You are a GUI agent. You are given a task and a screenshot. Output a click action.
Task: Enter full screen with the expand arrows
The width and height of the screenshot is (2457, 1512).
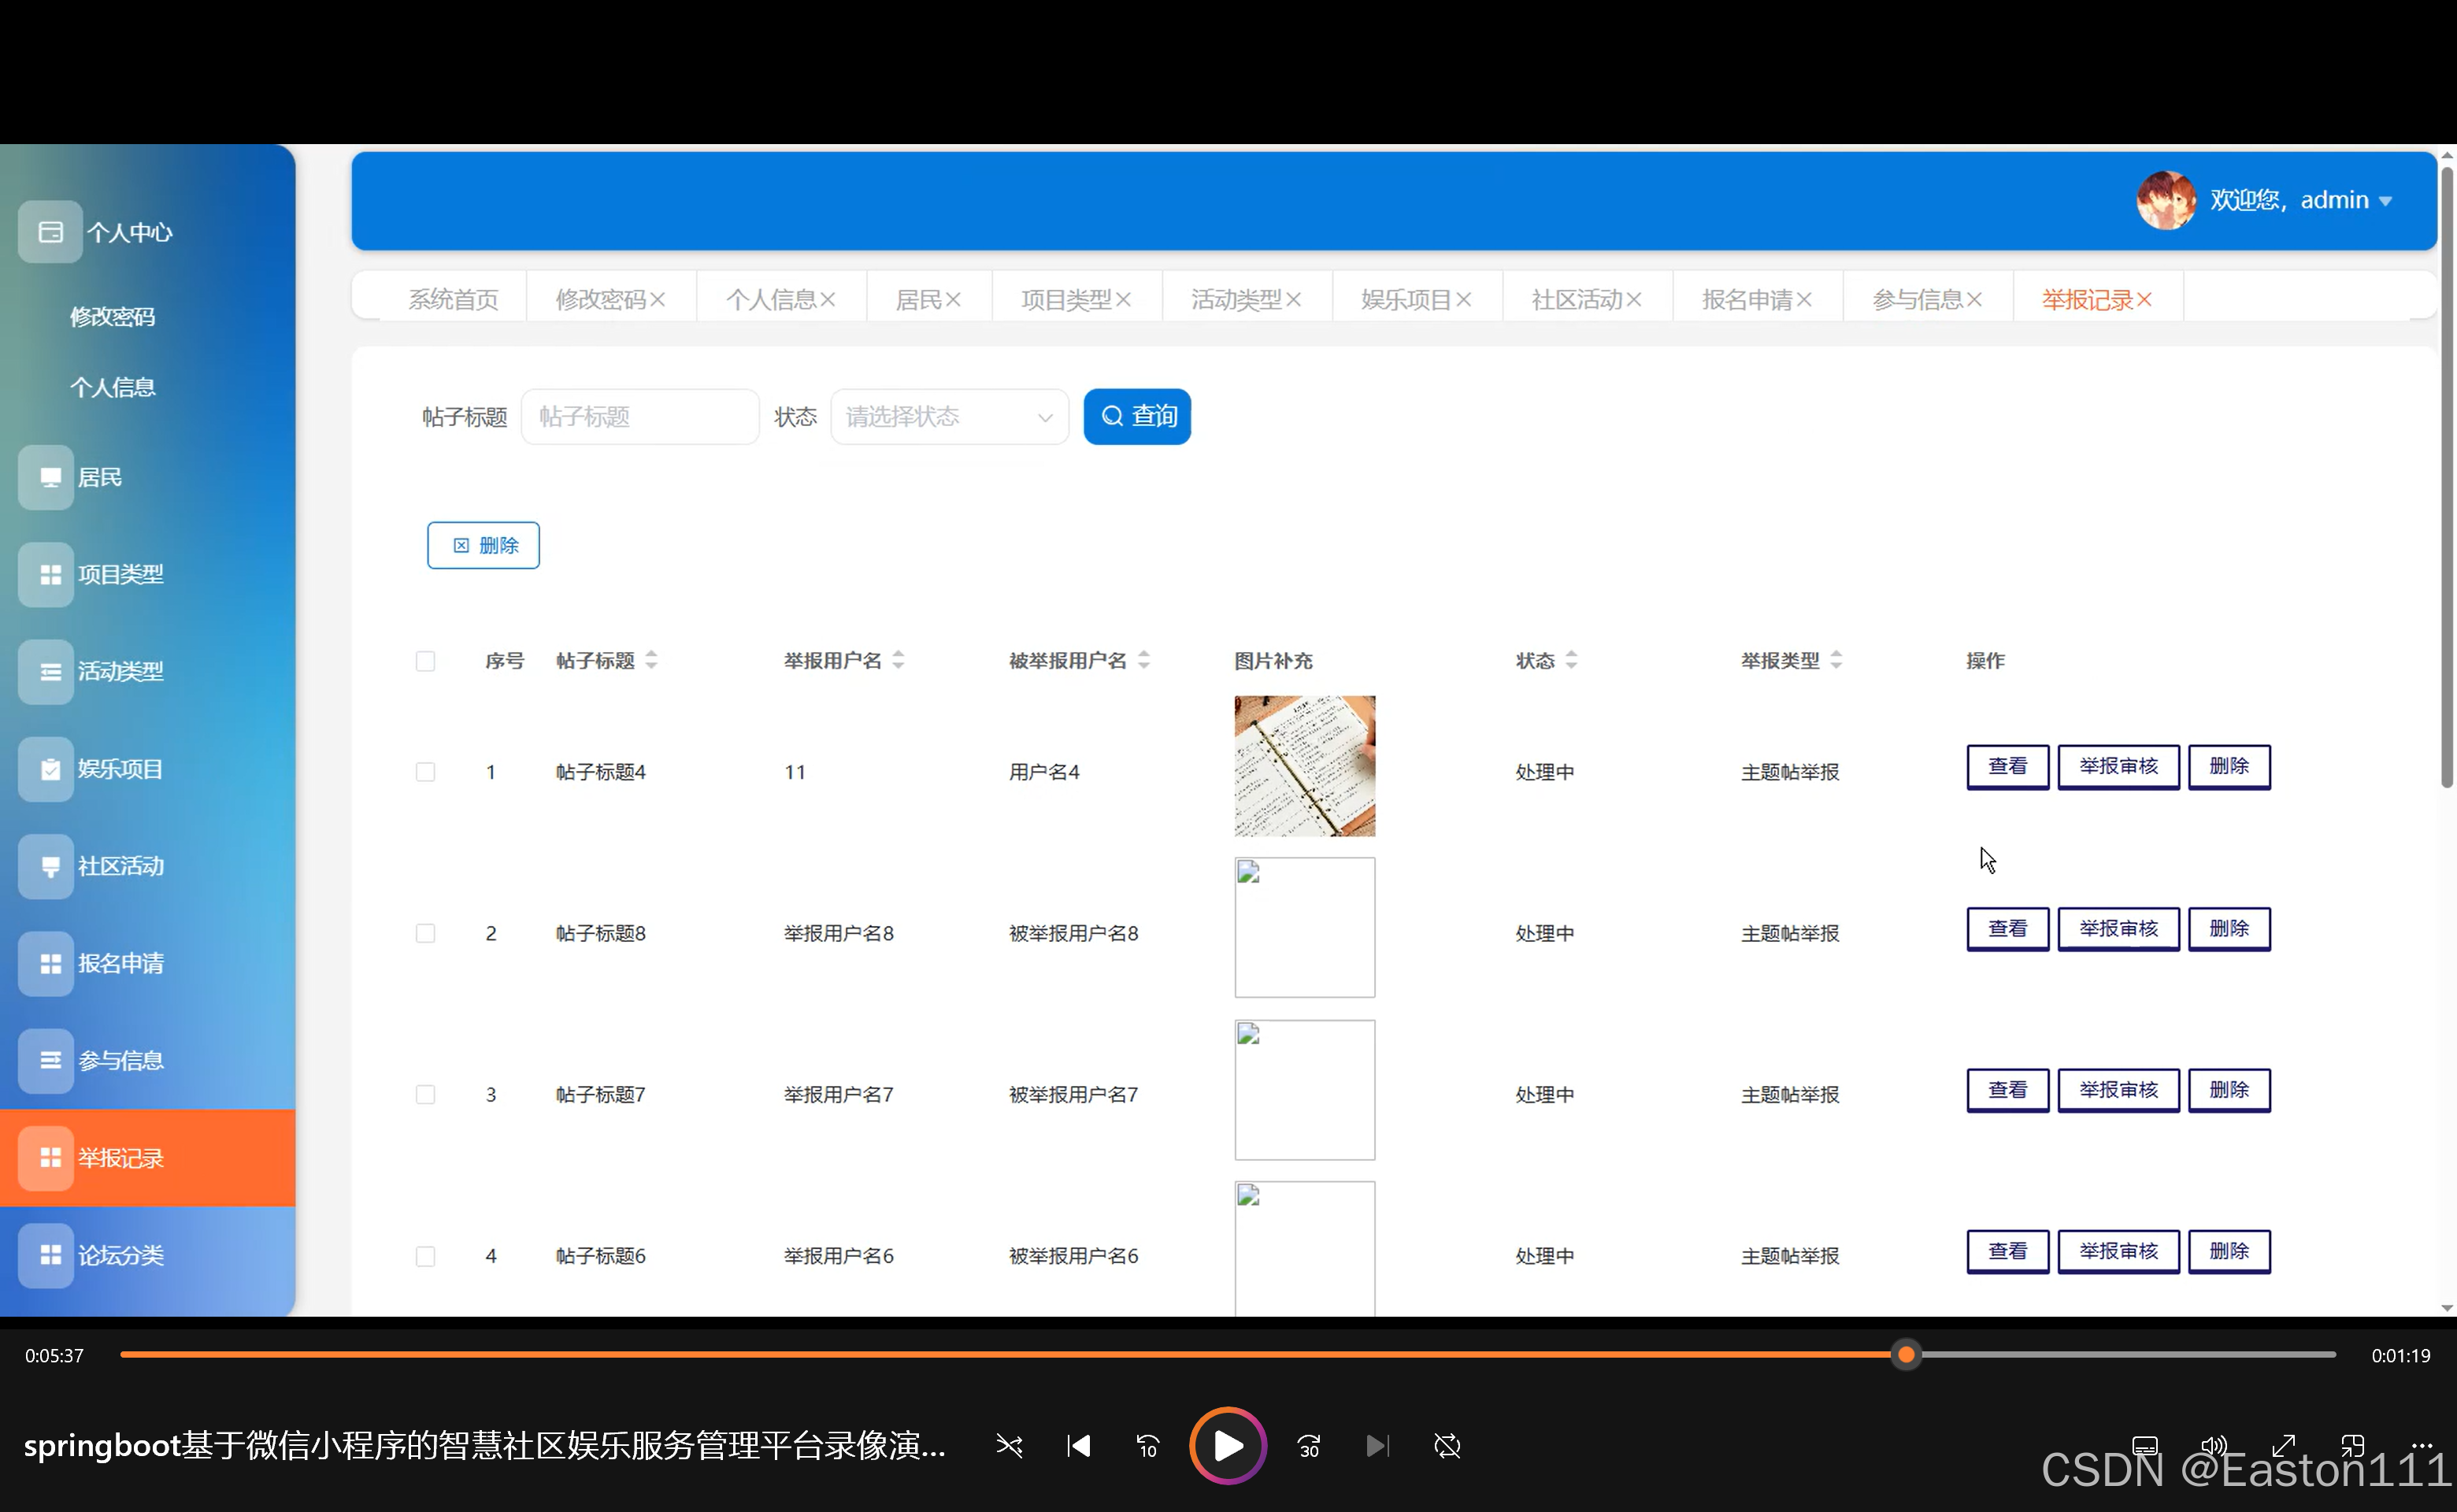2283,1446
